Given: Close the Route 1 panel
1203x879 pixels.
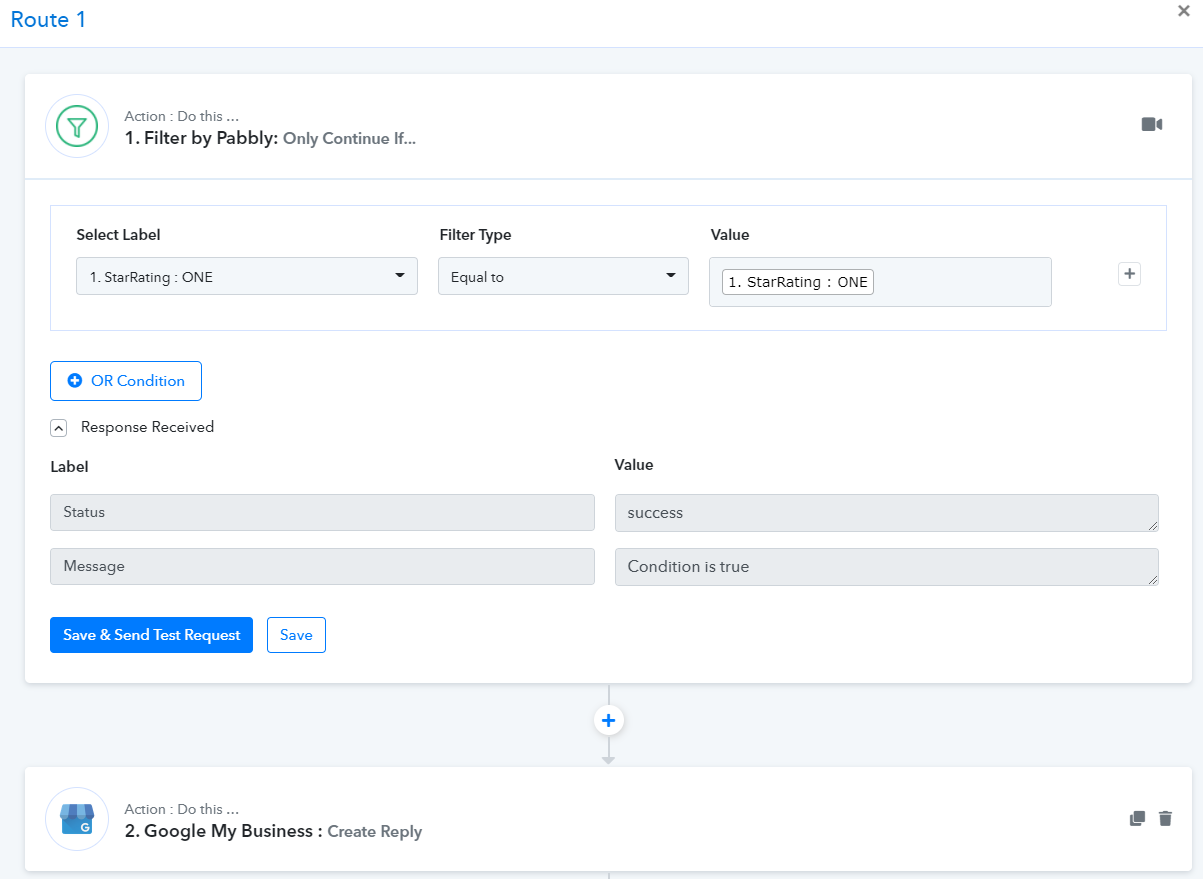Looking at the screenshot, I should coord(1184,11).
